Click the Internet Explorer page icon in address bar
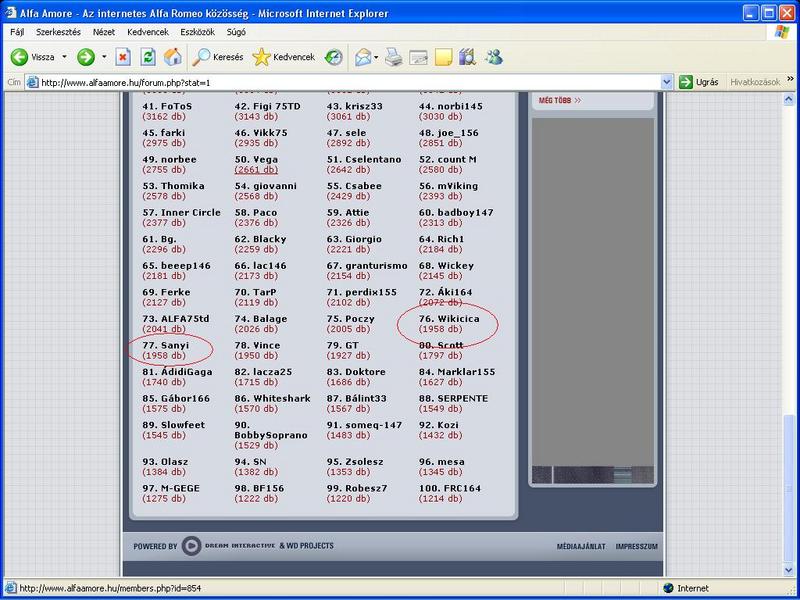The width and height of the screenshot is (800, 600). [32, 82]
